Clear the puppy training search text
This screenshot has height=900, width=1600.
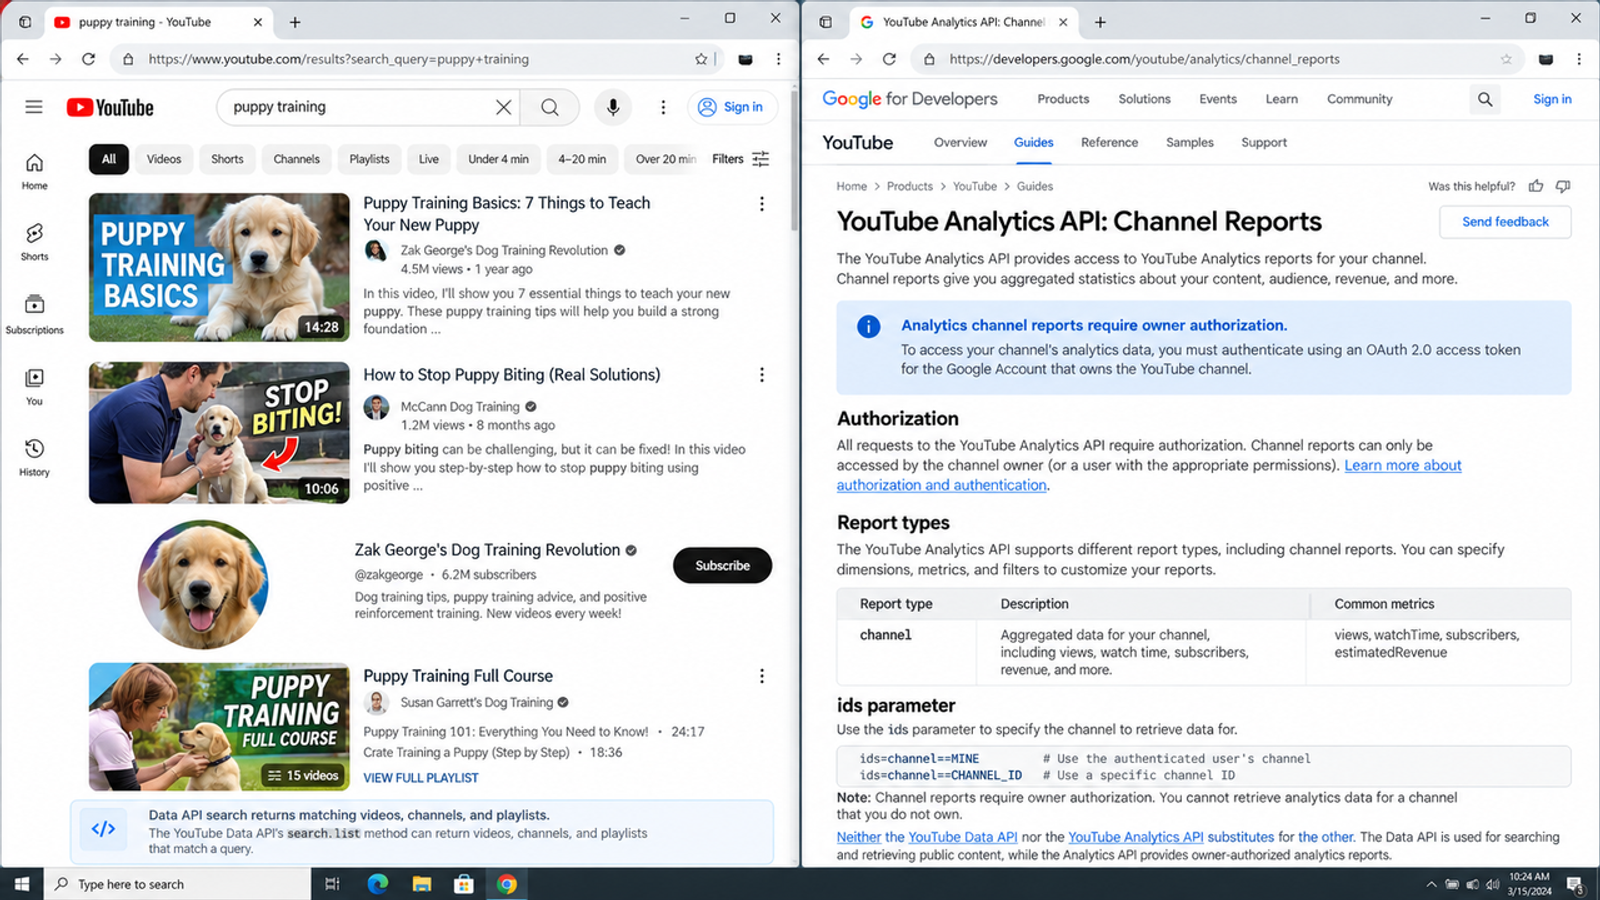[x=503, y=107]
